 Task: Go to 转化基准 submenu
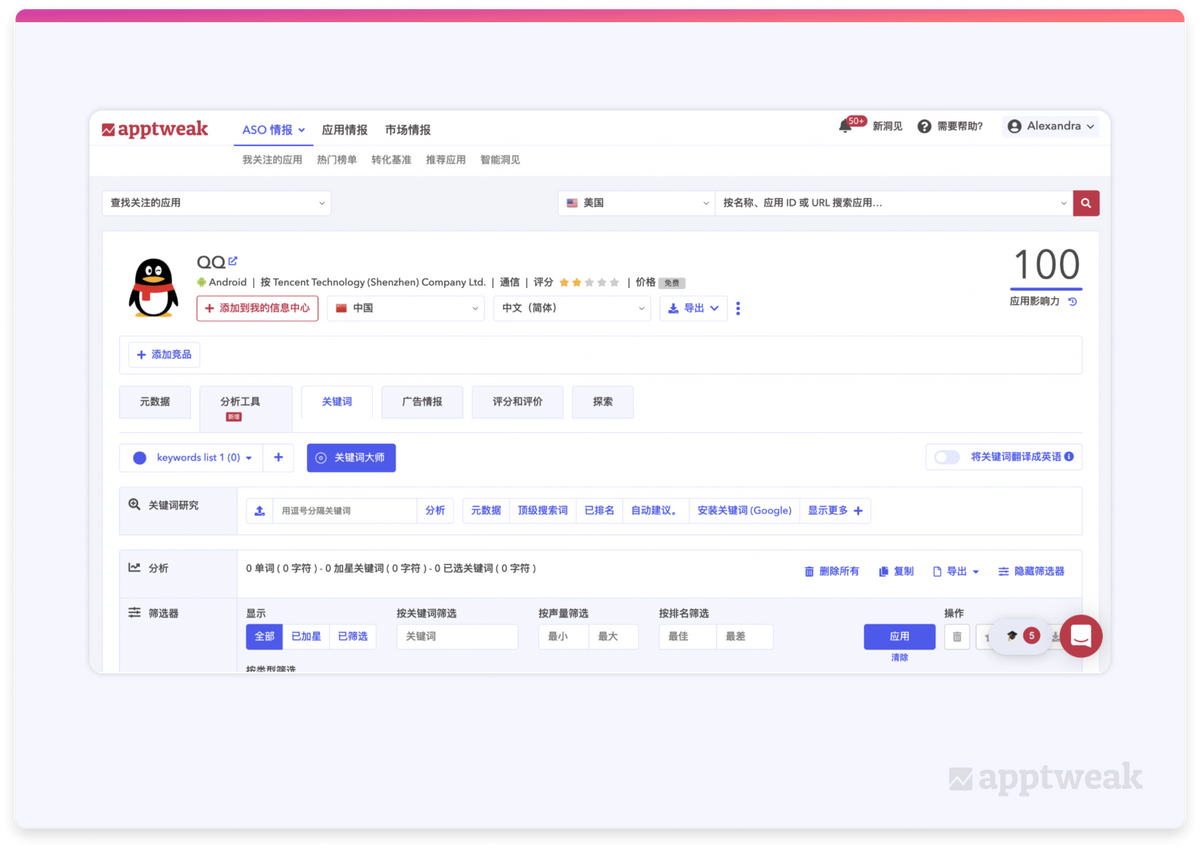pos(391,160)
